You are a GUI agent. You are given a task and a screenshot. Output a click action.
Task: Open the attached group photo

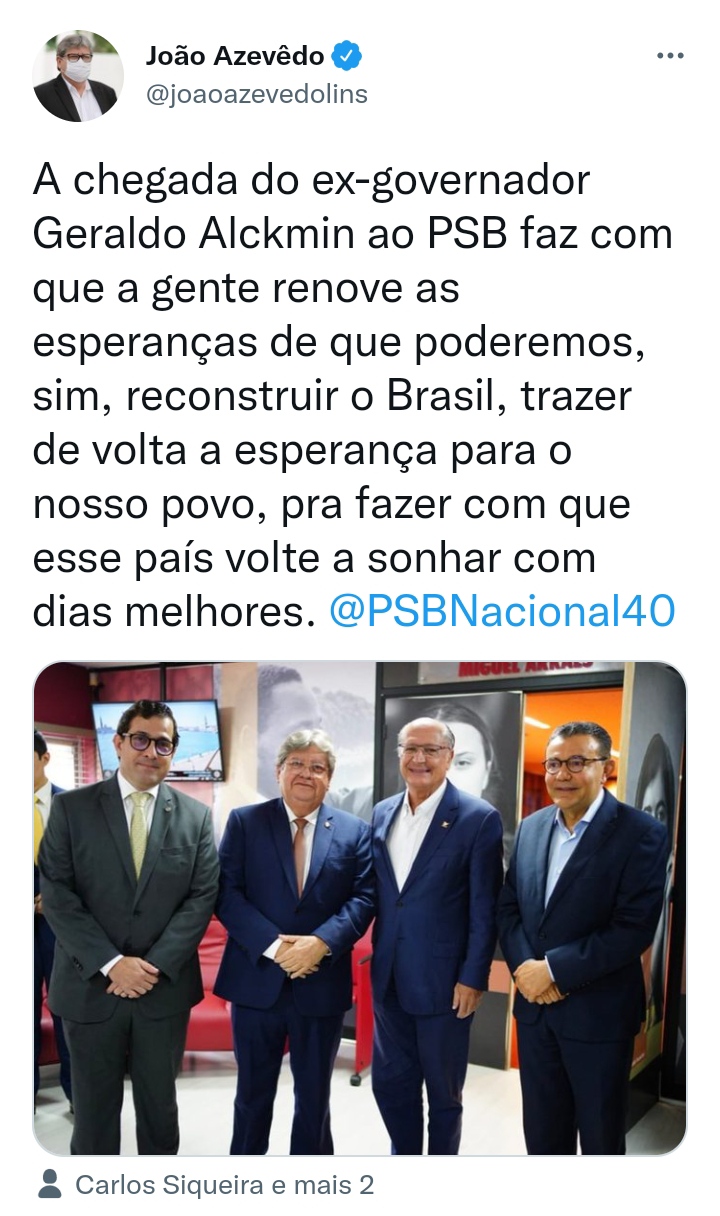coord(360,909)
